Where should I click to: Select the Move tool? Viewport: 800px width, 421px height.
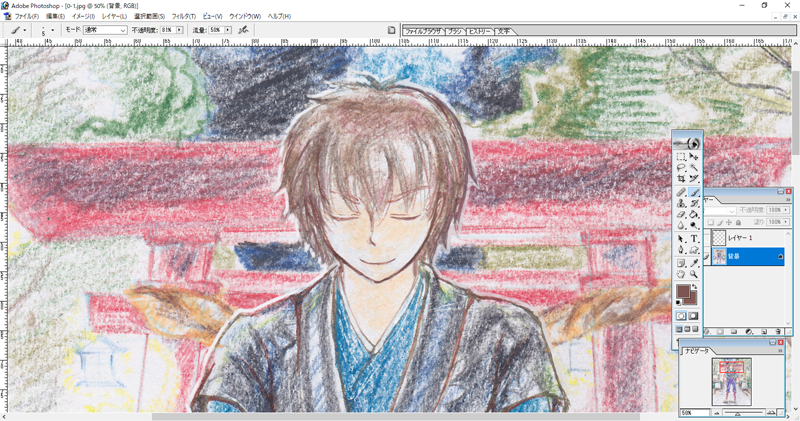[x=694, y=156]
